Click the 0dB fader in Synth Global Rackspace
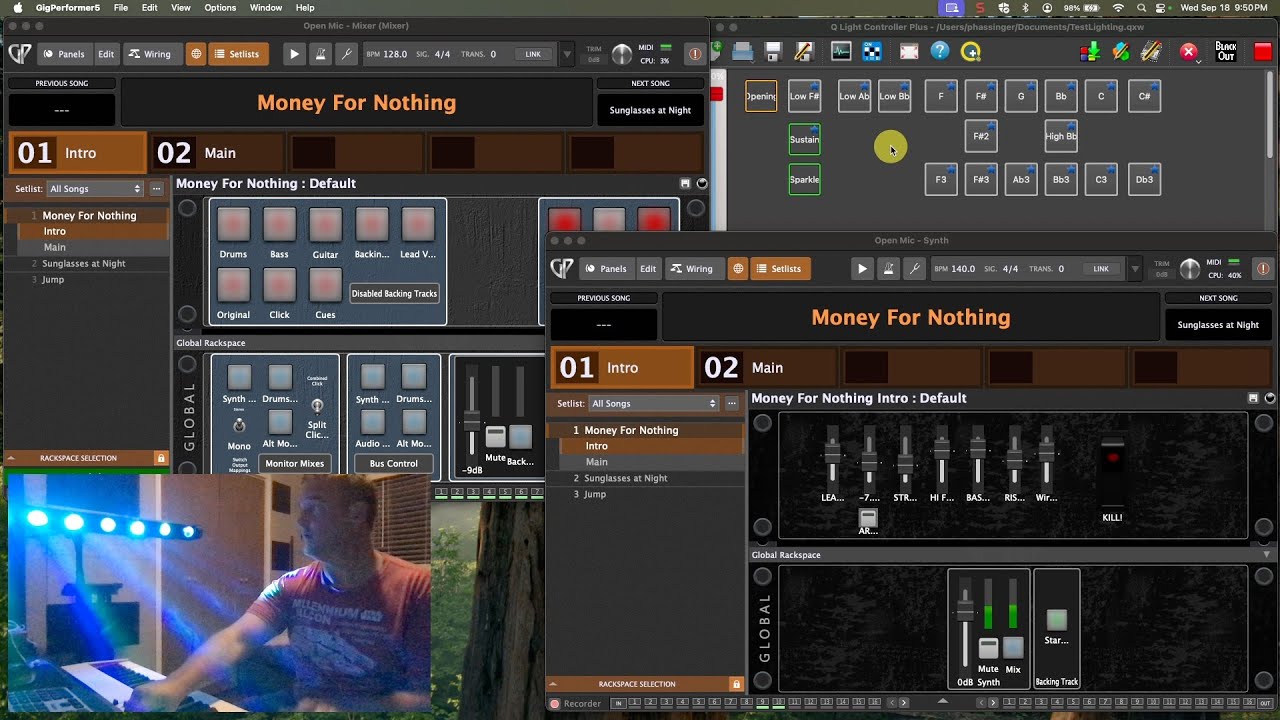The height and width of the screenshot is (720, 1280). (x=965, y=624)
